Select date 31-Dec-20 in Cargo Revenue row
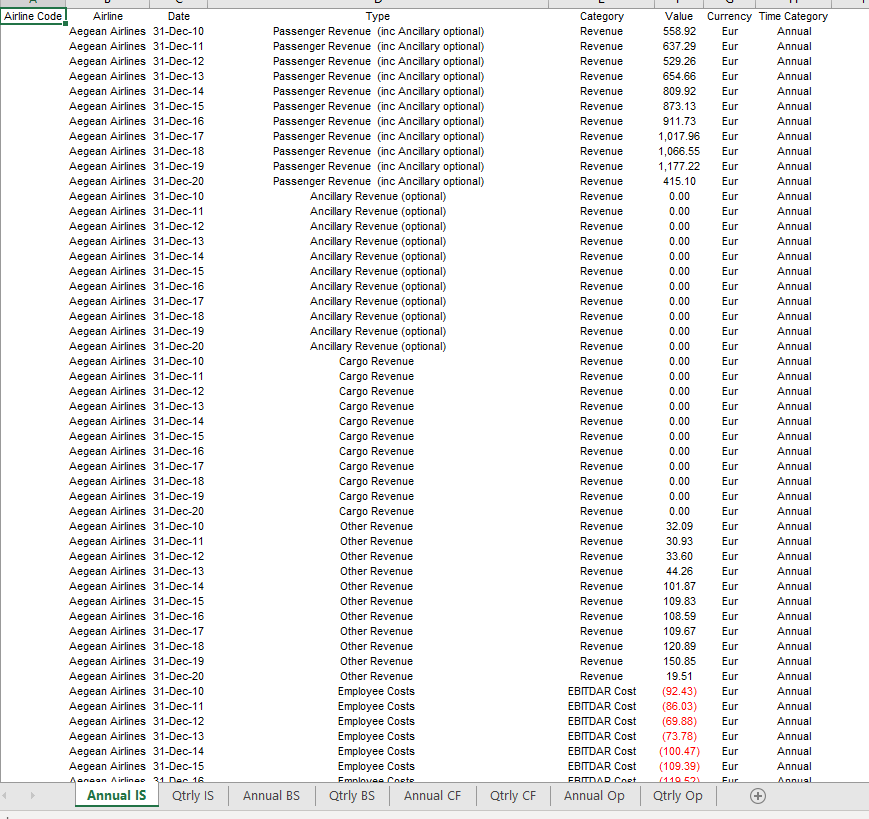The height and width of the screenshot is (819, 869). (178, 511)
